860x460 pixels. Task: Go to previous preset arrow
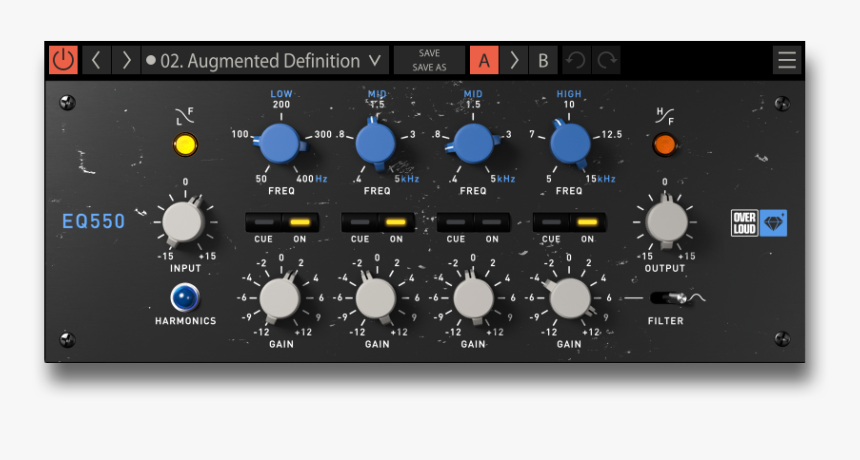pos(97,60)
